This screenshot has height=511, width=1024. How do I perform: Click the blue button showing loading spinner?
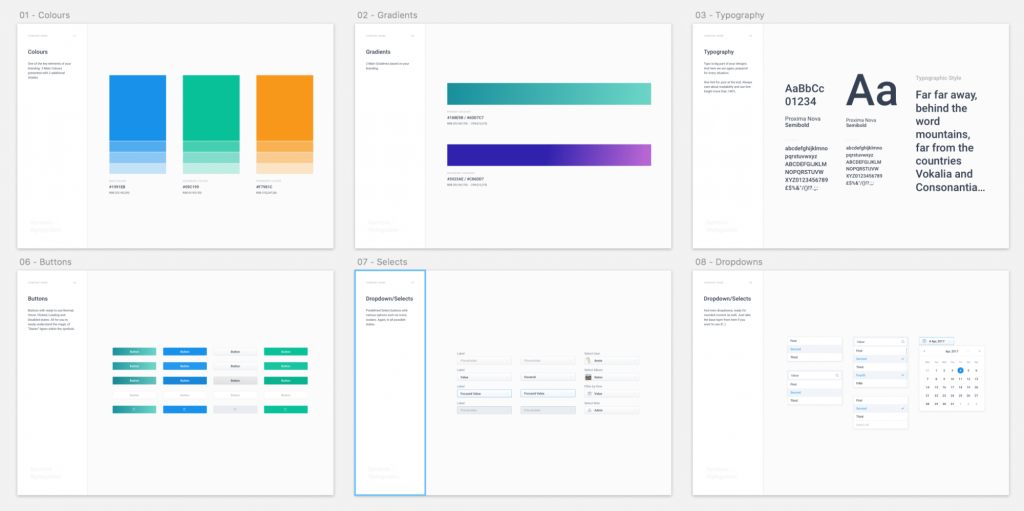pos(185,410)
